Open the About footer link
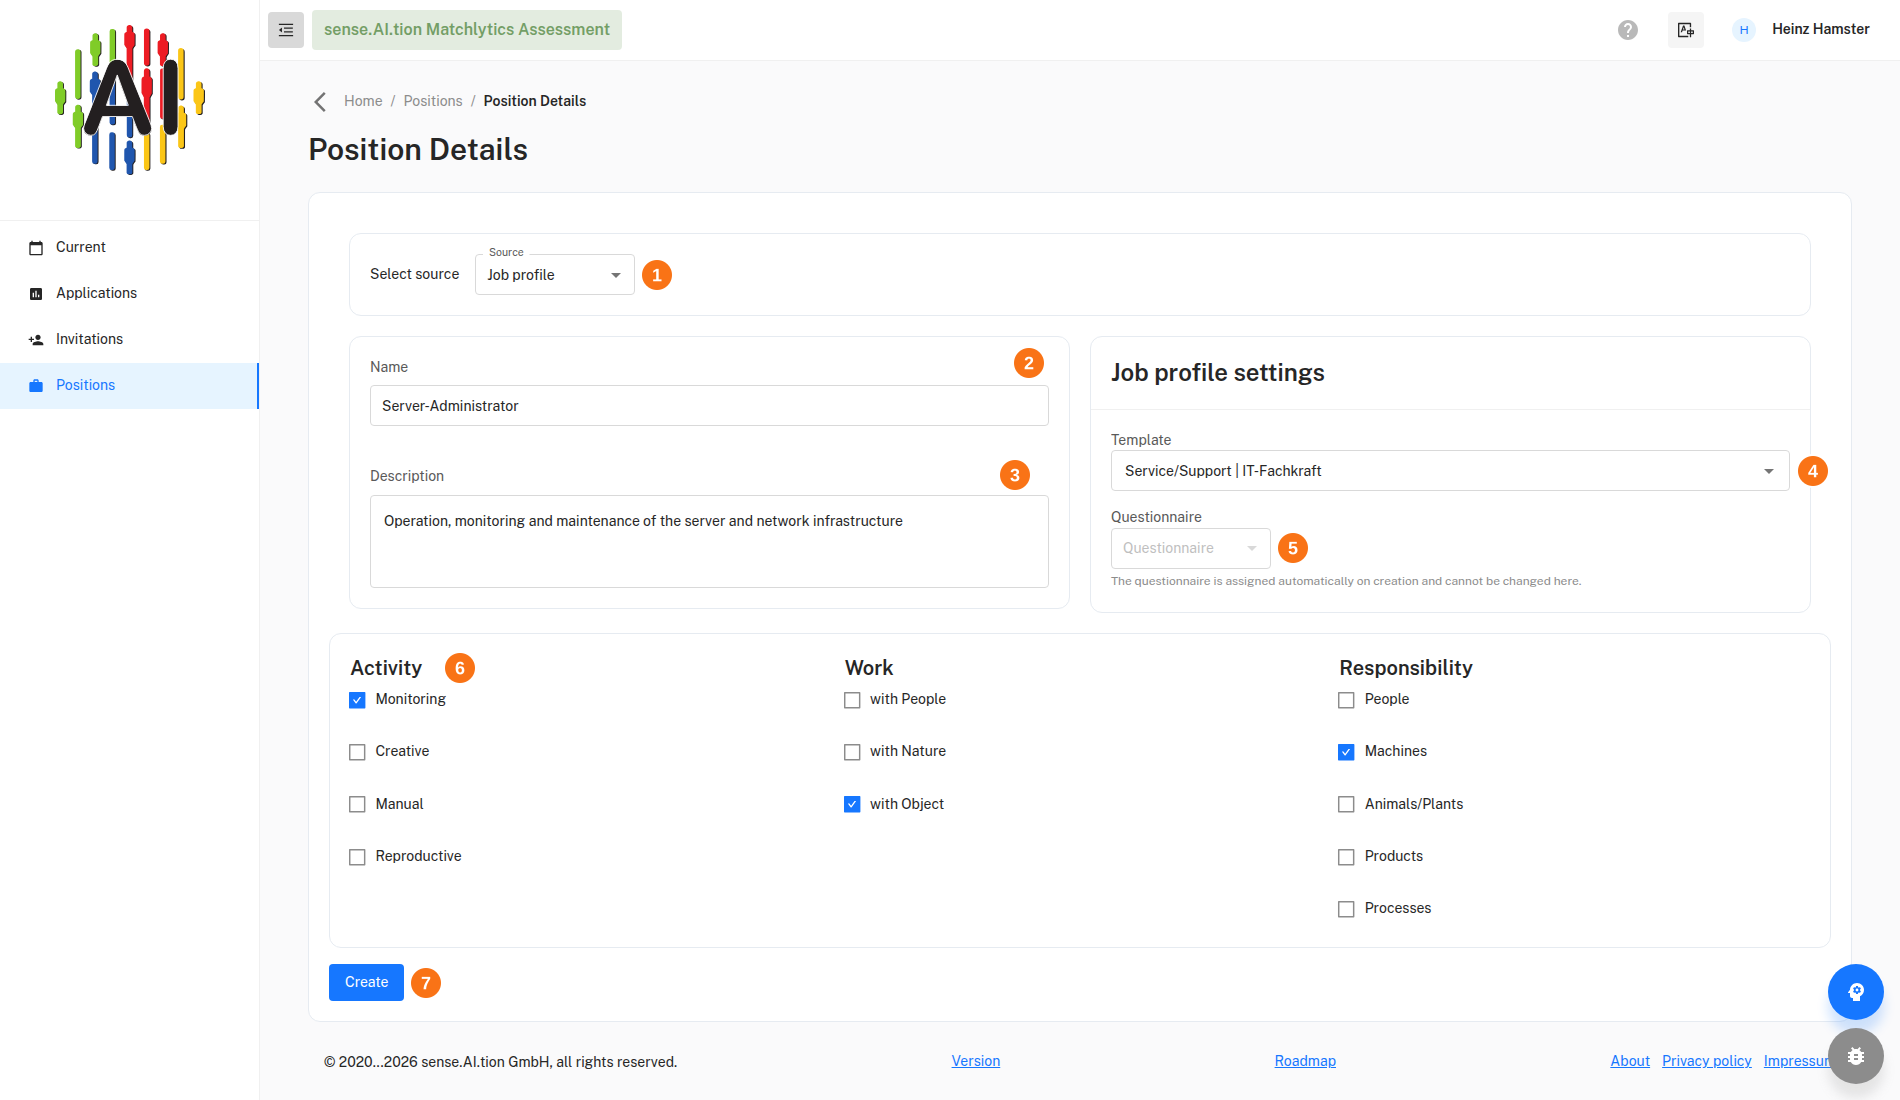 (x=1630, y=1061)
